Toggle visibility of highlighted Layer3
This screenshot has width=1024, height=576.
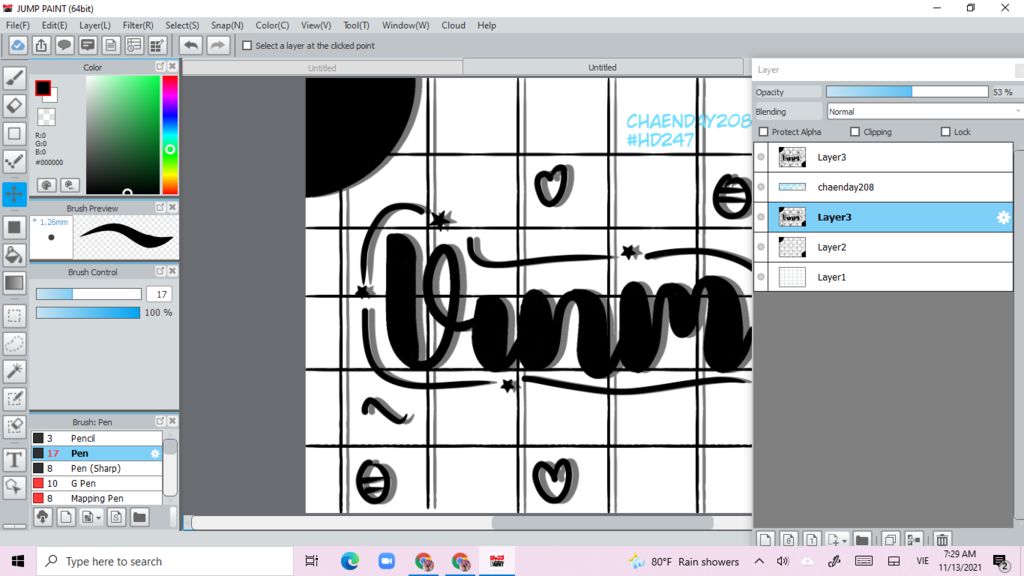pyautogui.click(x=761, y=217)
